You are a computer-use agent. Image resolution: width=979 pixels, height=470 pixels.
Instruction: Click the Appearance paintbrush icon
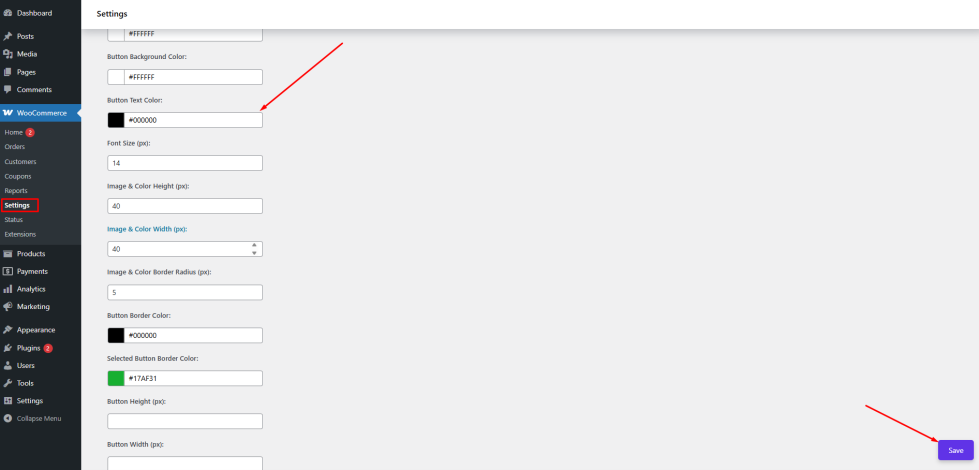pyautogui.click(x=7, y=330)
